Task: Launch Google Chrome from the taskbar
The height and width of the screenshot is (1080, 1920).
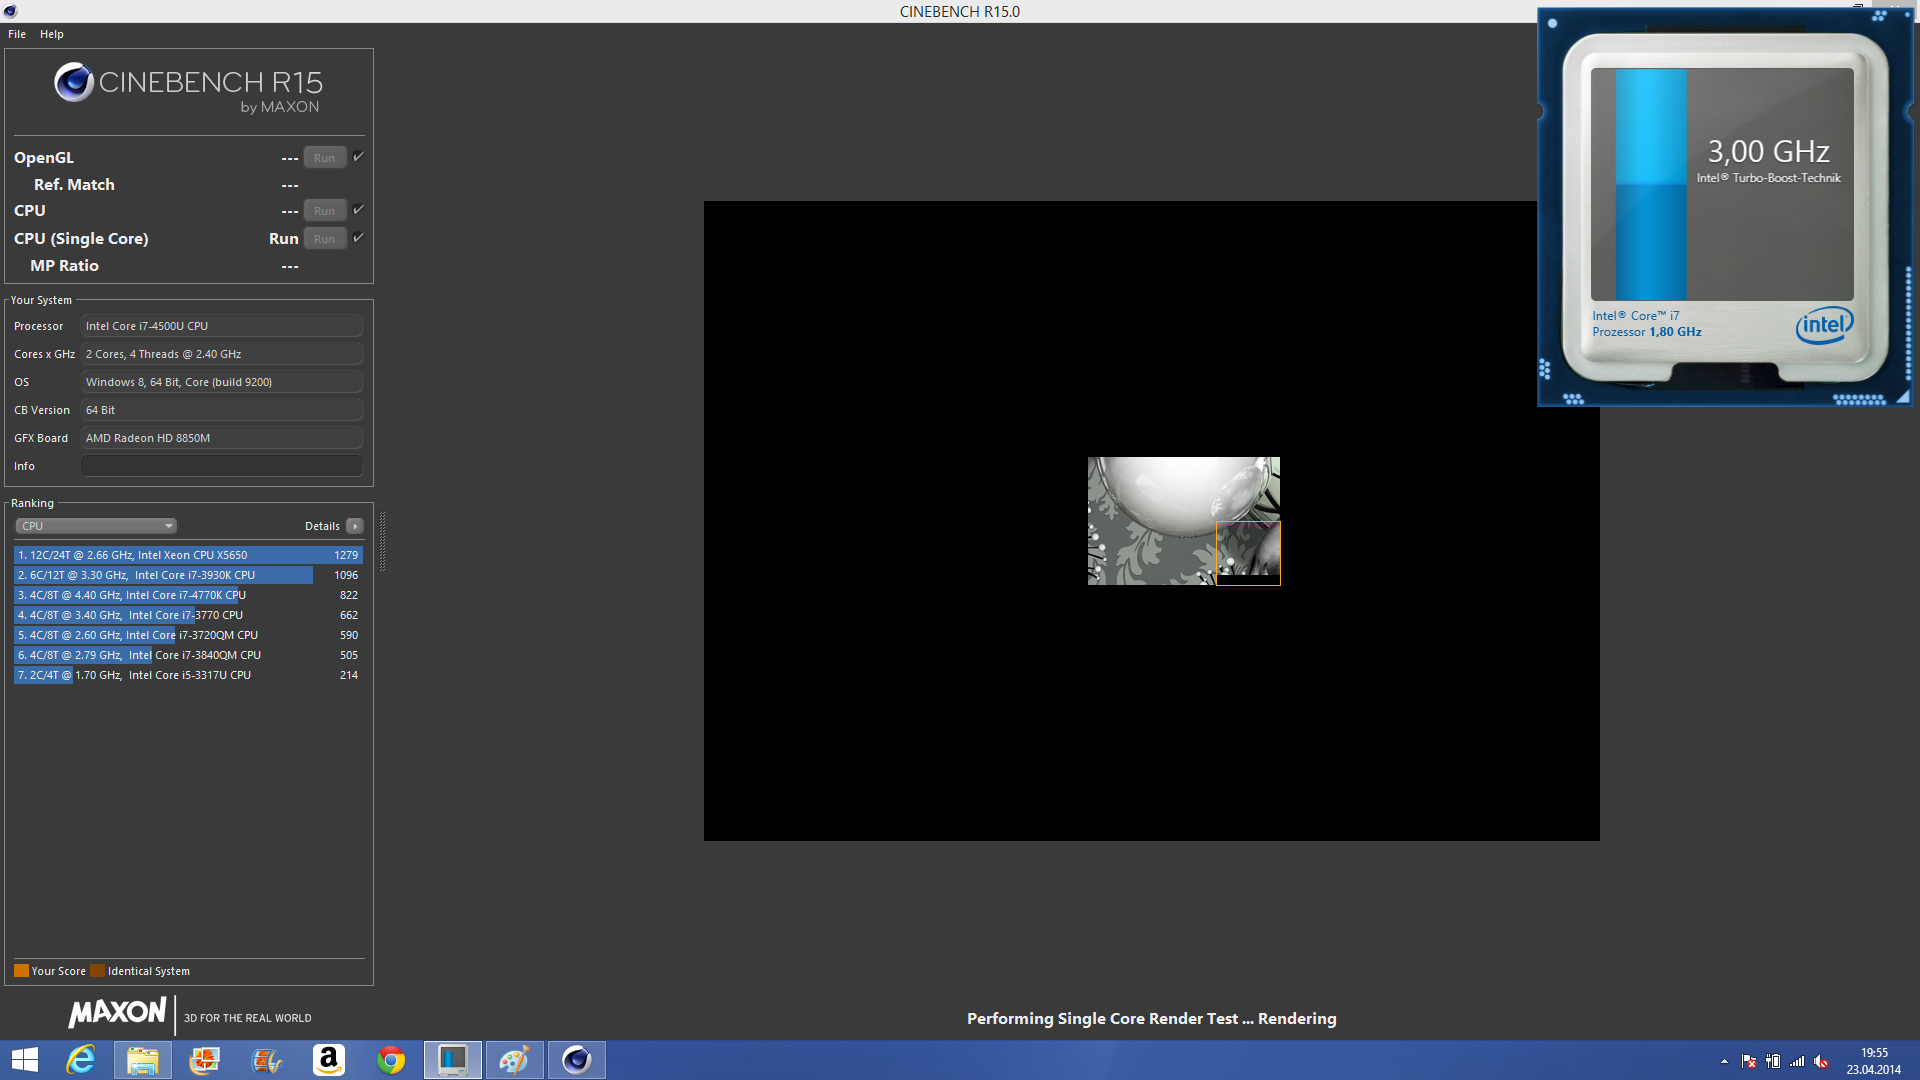Action: point(391,1060)
